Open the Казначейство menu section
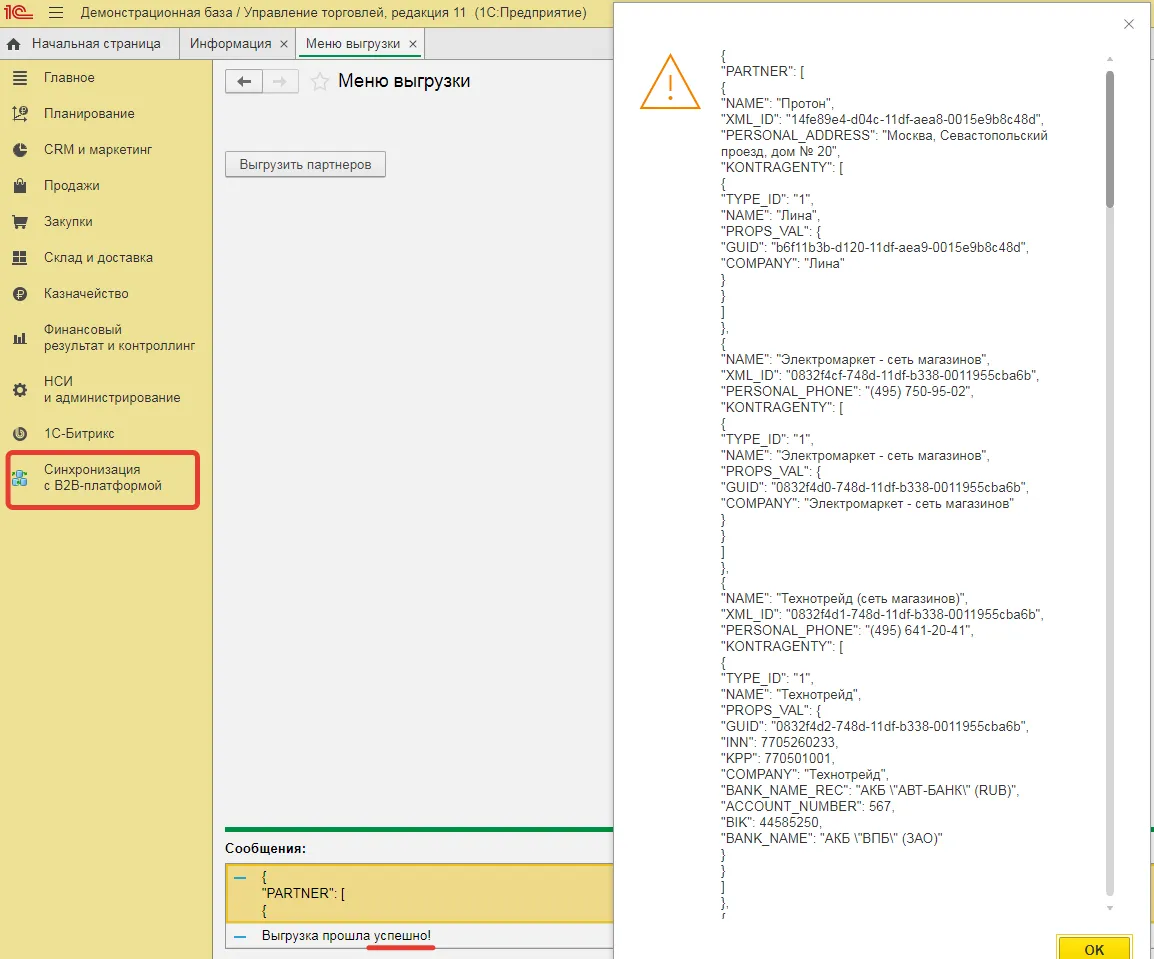Viewport: 1154px width, 959px height. tap(86, 294)
